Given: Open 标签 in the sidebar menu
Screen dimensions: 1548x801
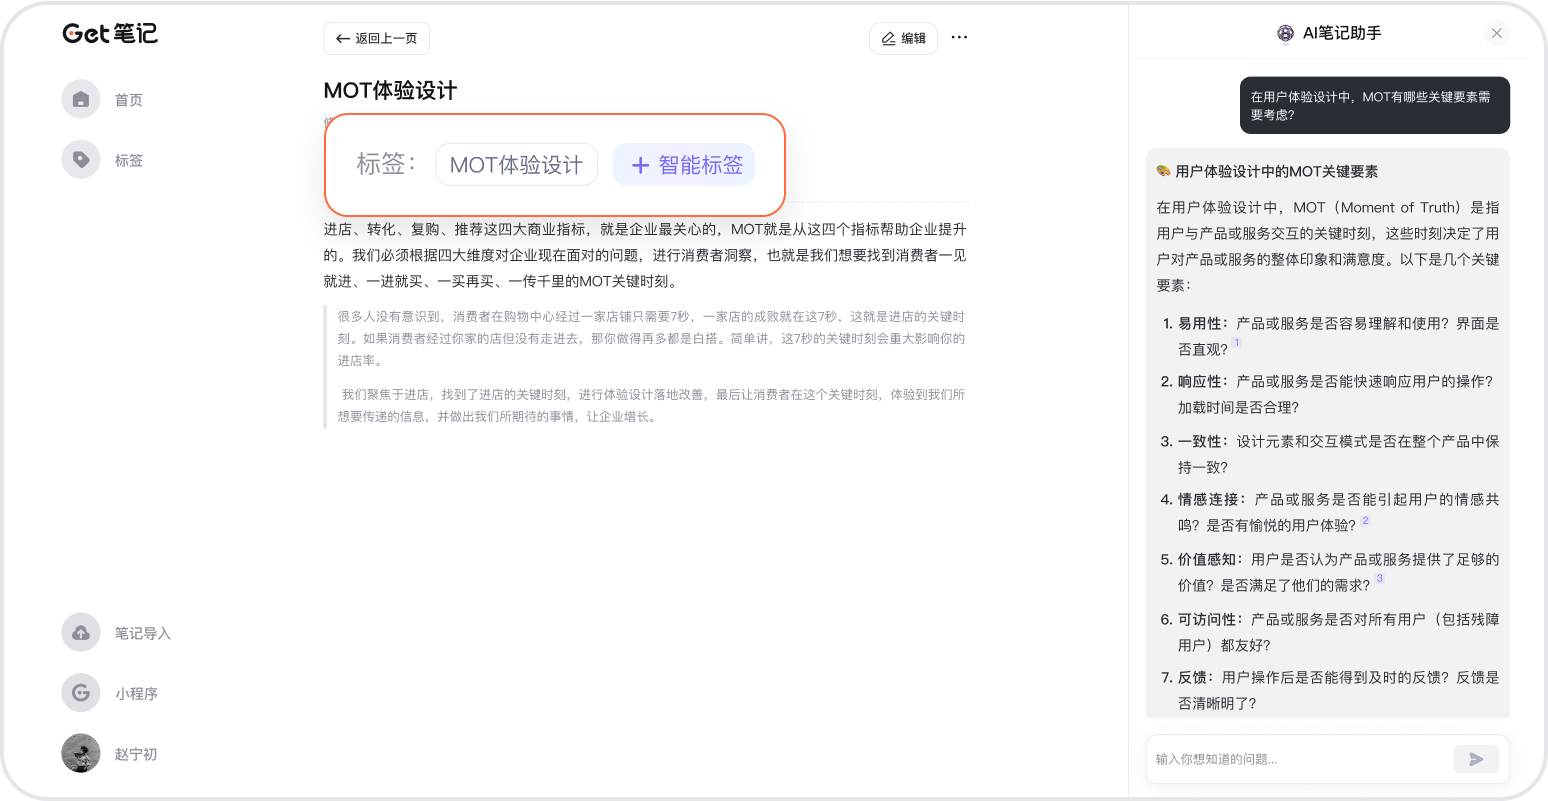Looking at the screenshot, I should click(x=128, y=160).
